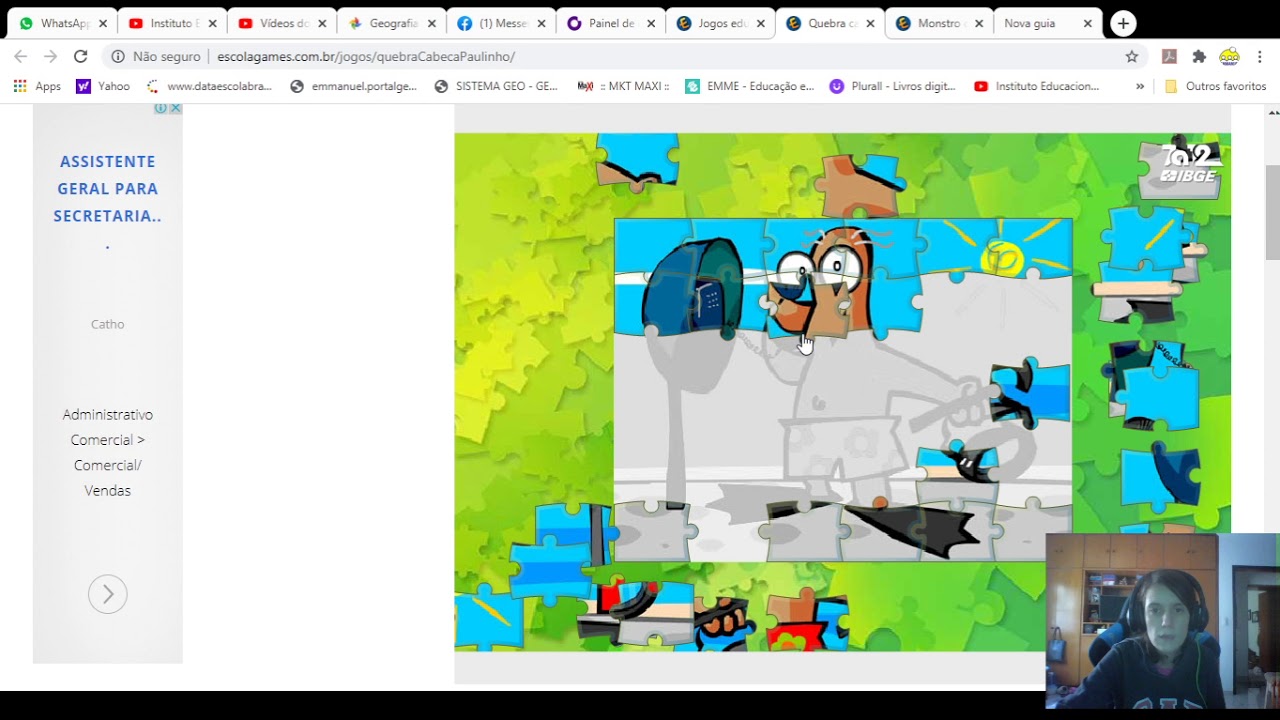Close the Monstro tab

click(x=978, y=23)
